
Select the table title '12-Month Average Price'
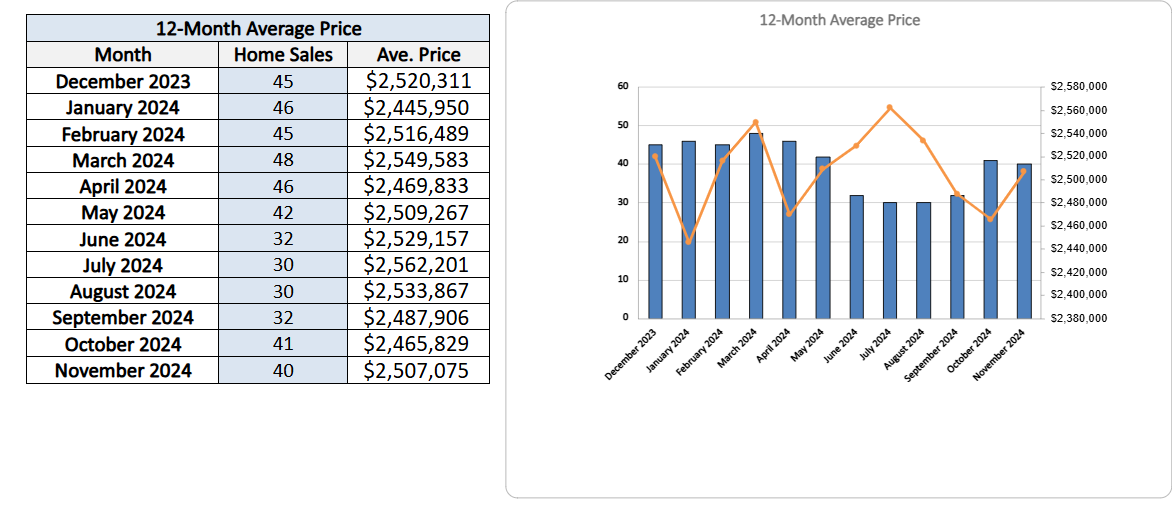tap(258, 29)
